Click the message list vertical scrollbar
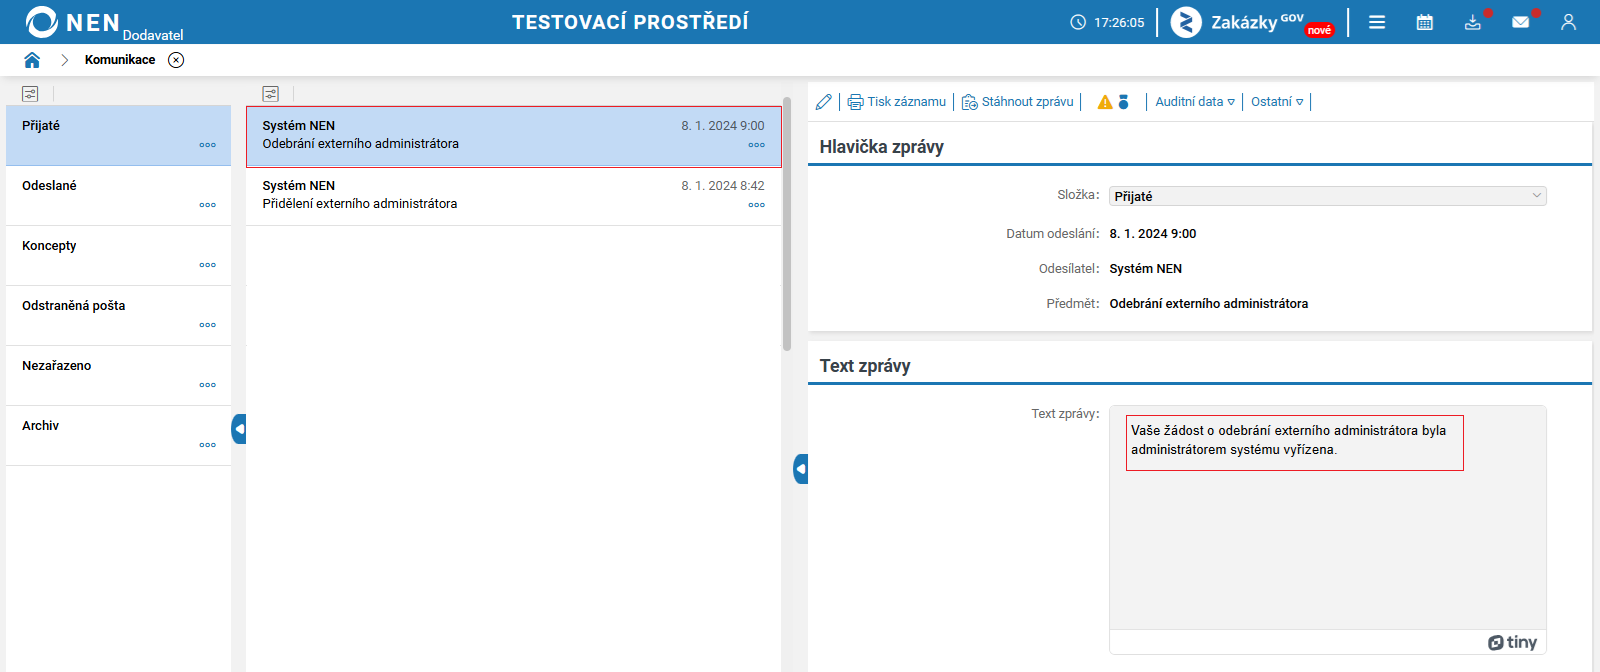 (787, 224)
